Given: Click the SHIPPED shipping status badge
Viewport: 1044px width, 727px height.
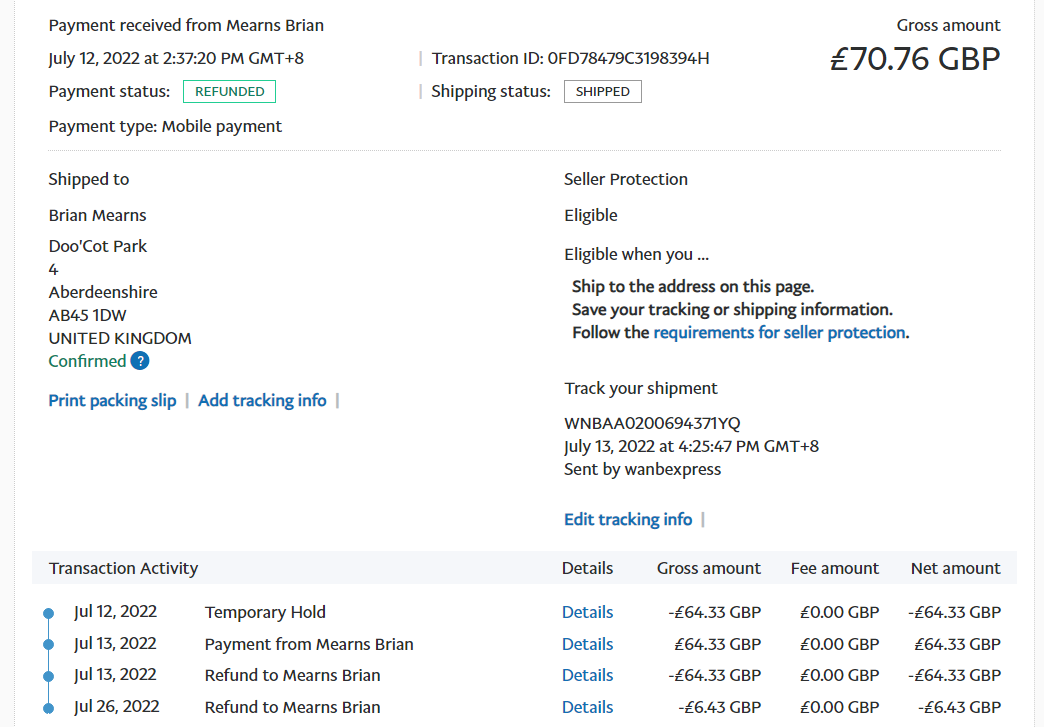Looking at the screenshot, I should [602, 92].
